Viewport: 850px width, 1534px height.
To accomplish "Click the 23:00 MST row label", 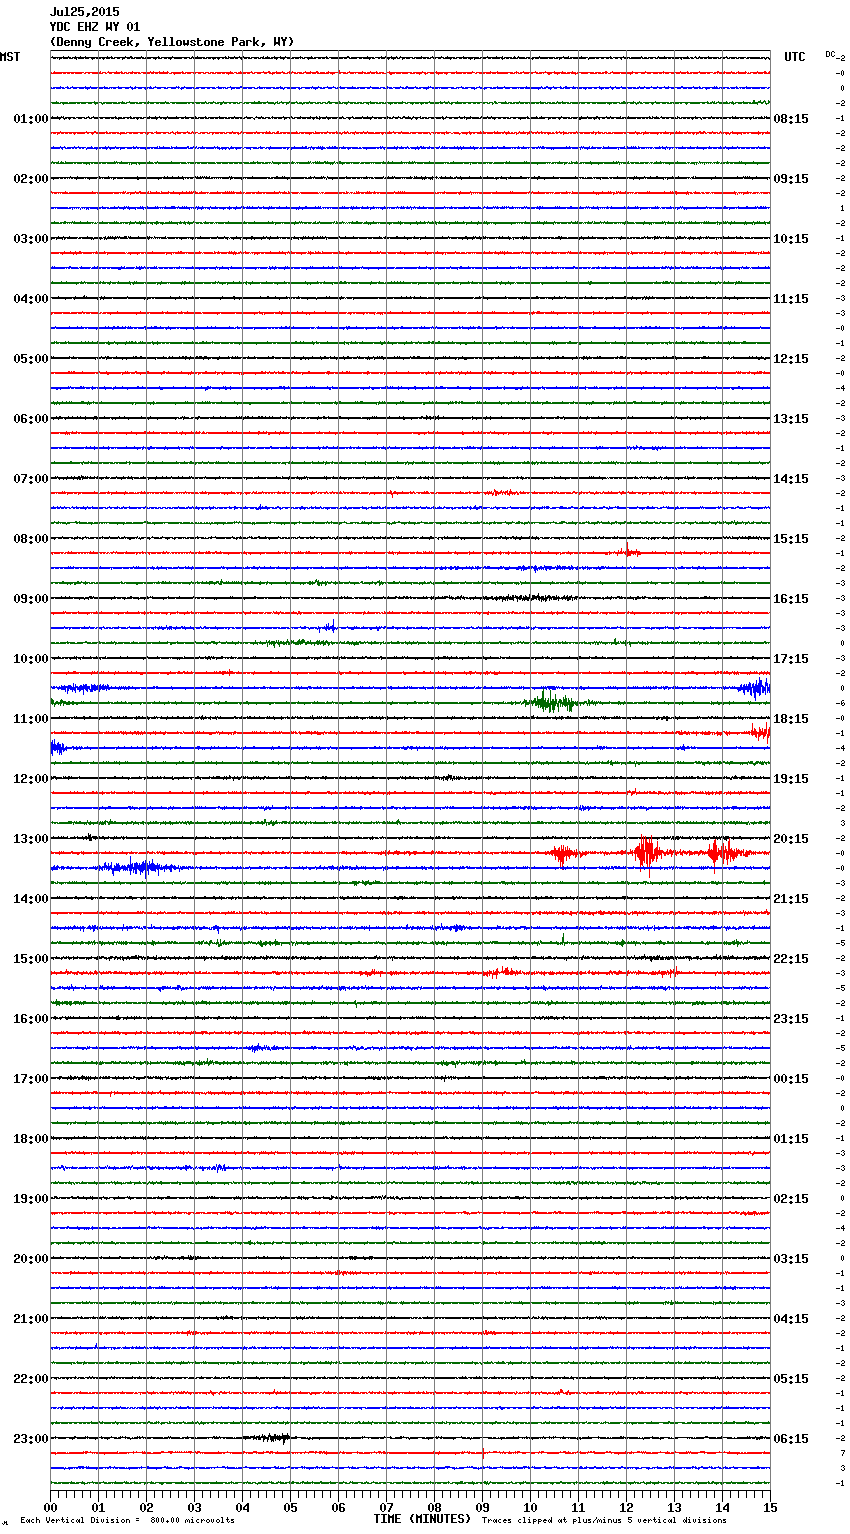I will point(31,1439).
